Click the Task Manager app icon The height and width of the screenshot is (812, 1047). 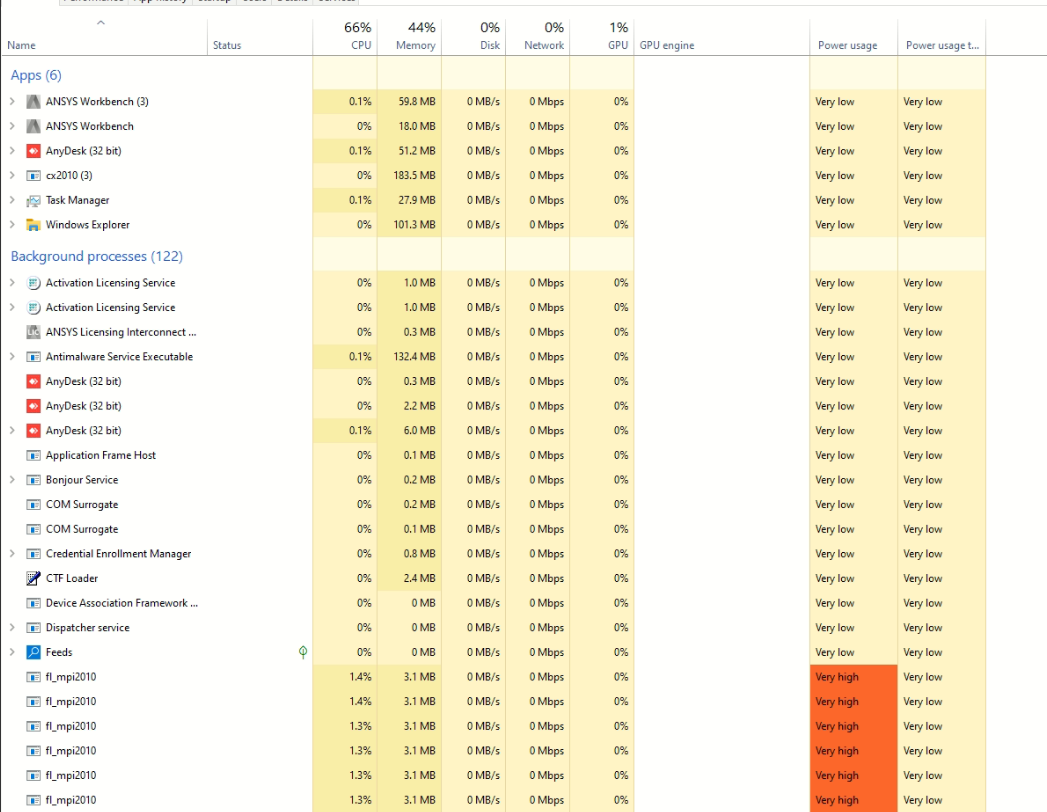[34, 201]
